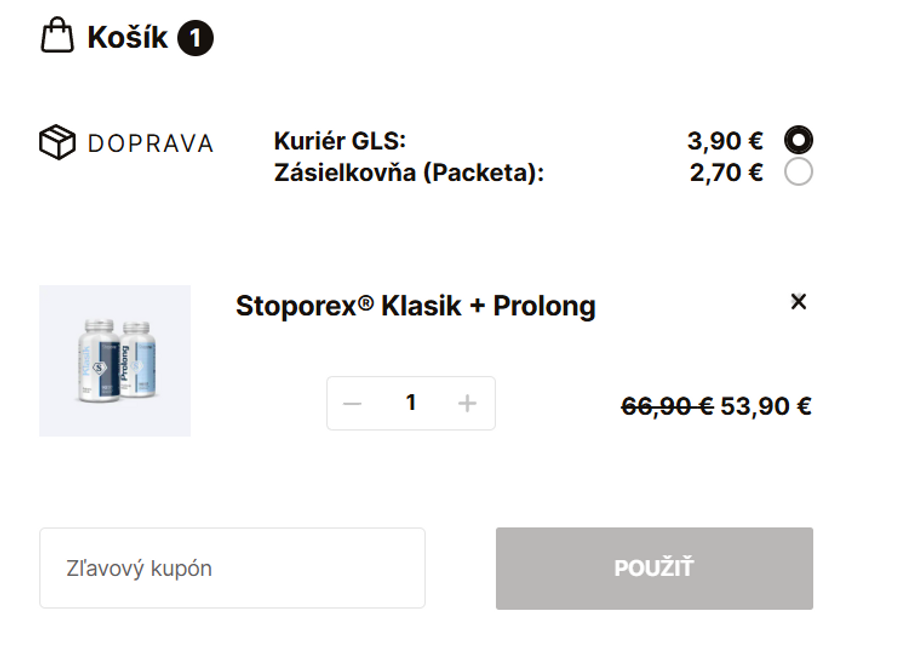900x661 pixels.
Task: Click the minus icon to decrease quantity
Action: (x=350, y=402)
